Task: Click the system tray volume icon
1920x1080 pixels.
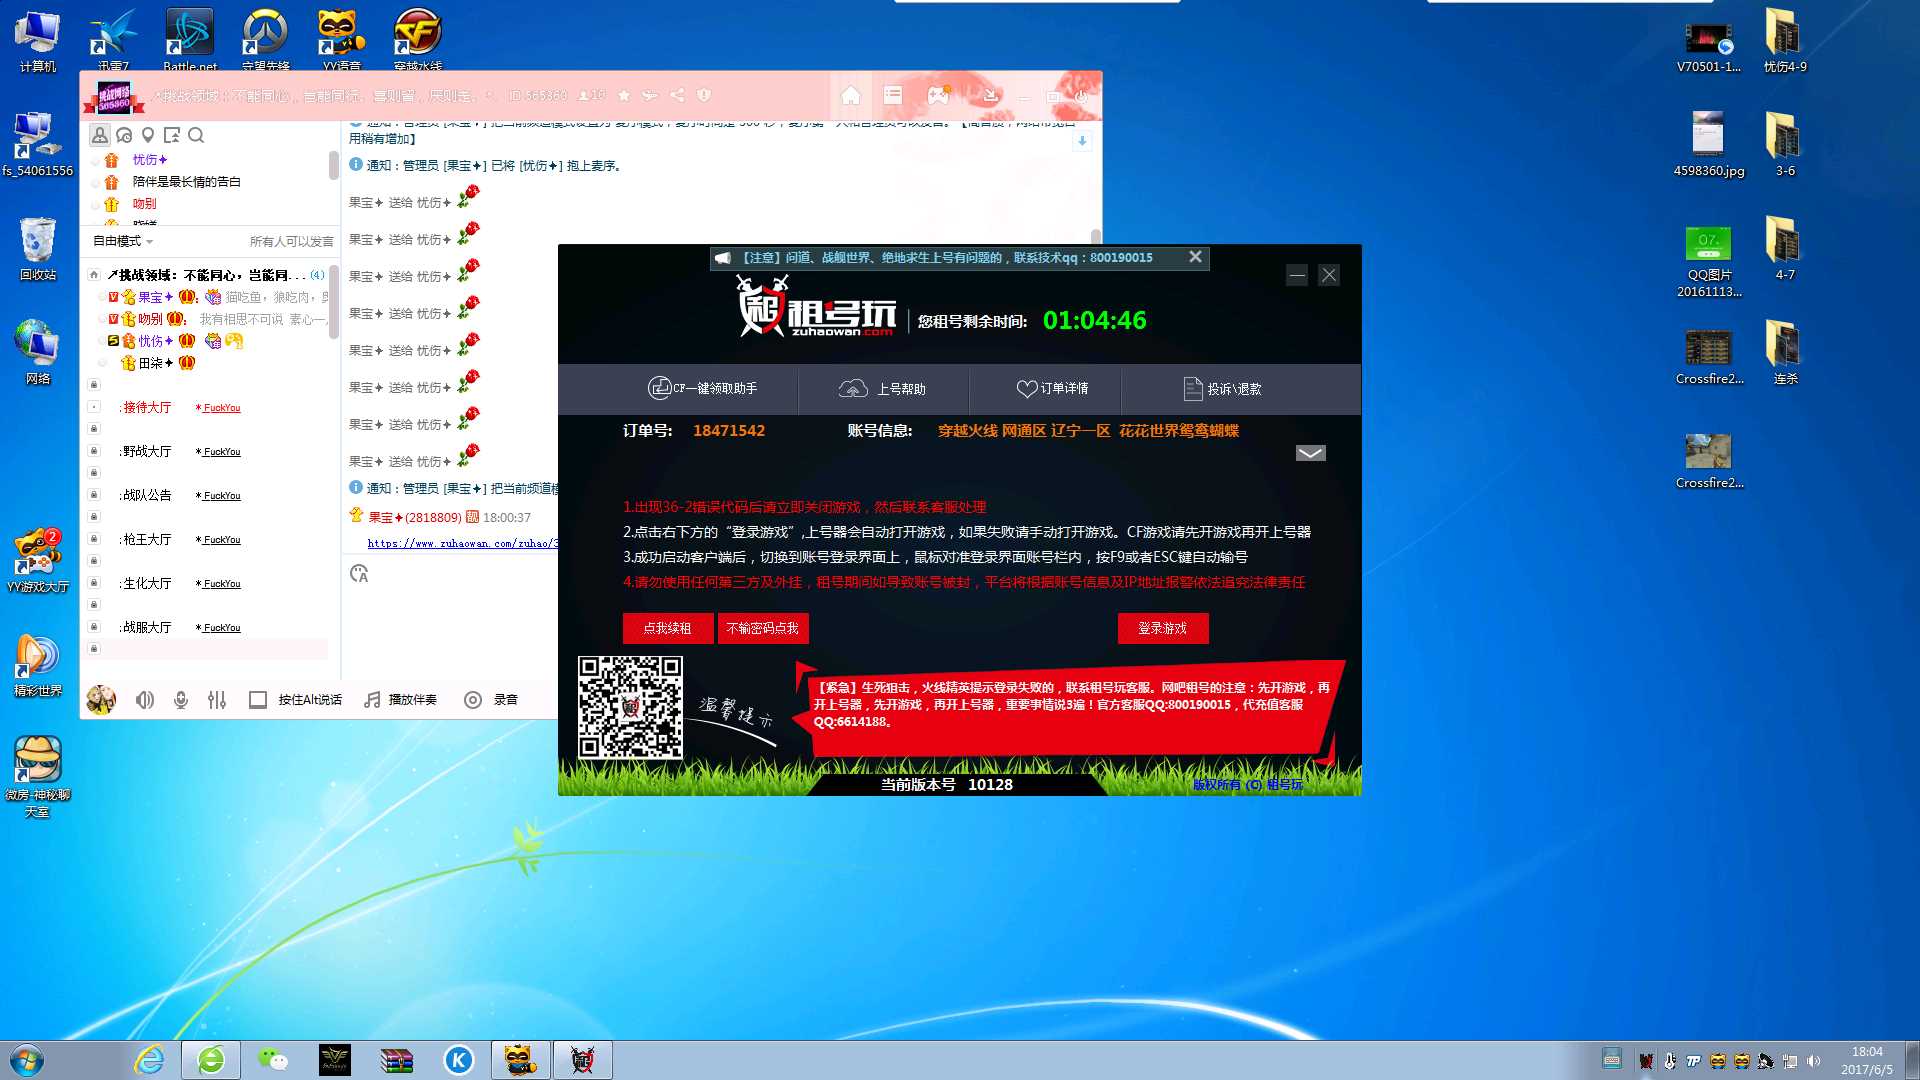Action: 1814,1061
